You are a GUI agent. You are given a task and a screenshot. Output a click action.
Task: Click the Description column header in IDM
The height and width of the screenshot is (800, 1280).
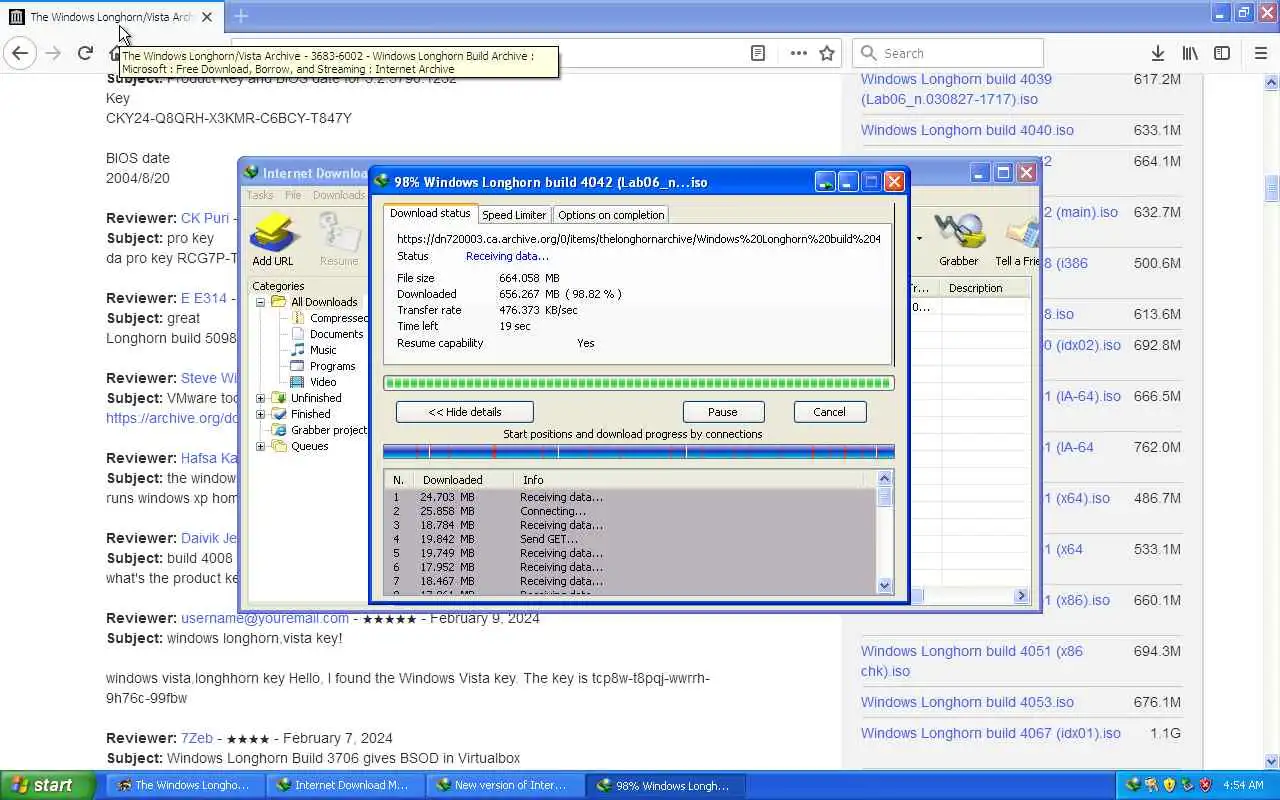tap(985, 288)
